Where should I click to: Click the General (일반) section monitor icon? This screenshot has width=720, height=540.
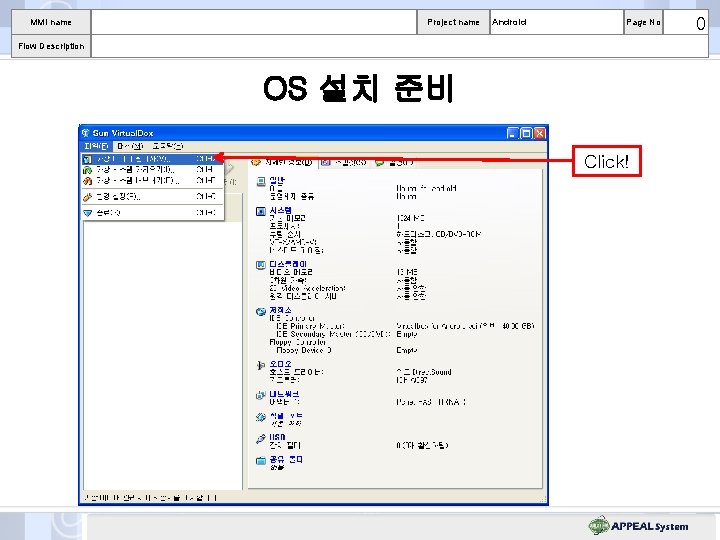(x=261, y=181)
